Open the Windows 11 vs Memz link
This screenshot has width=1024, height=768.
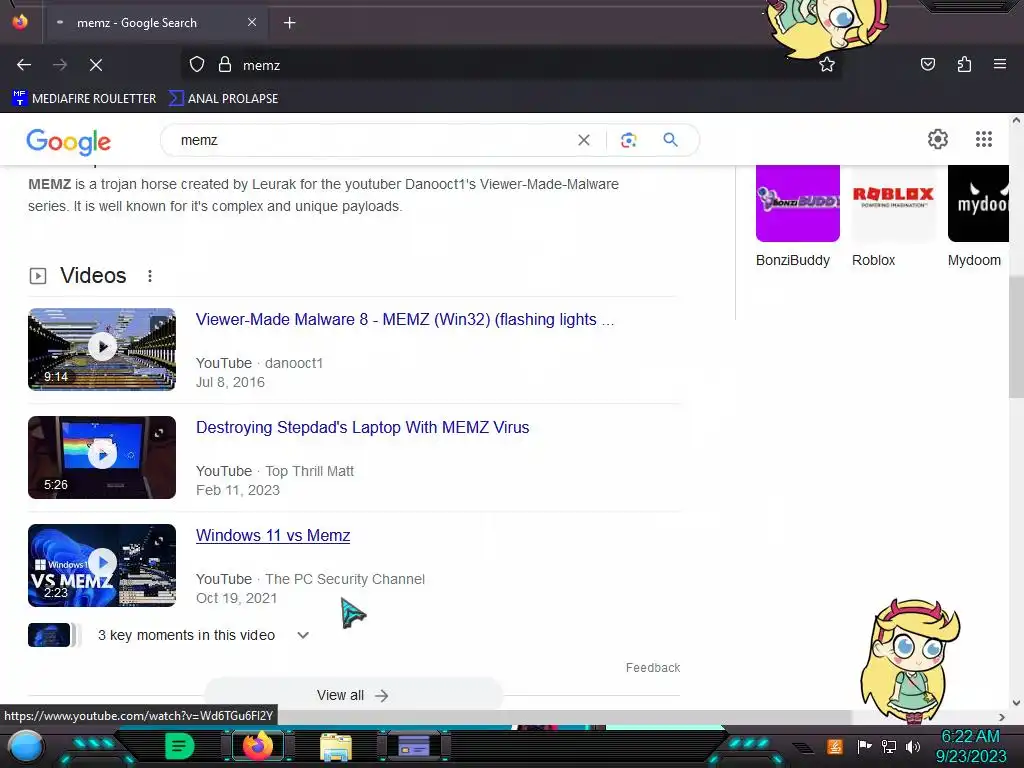pyautogui.click(x=273, y=536)
